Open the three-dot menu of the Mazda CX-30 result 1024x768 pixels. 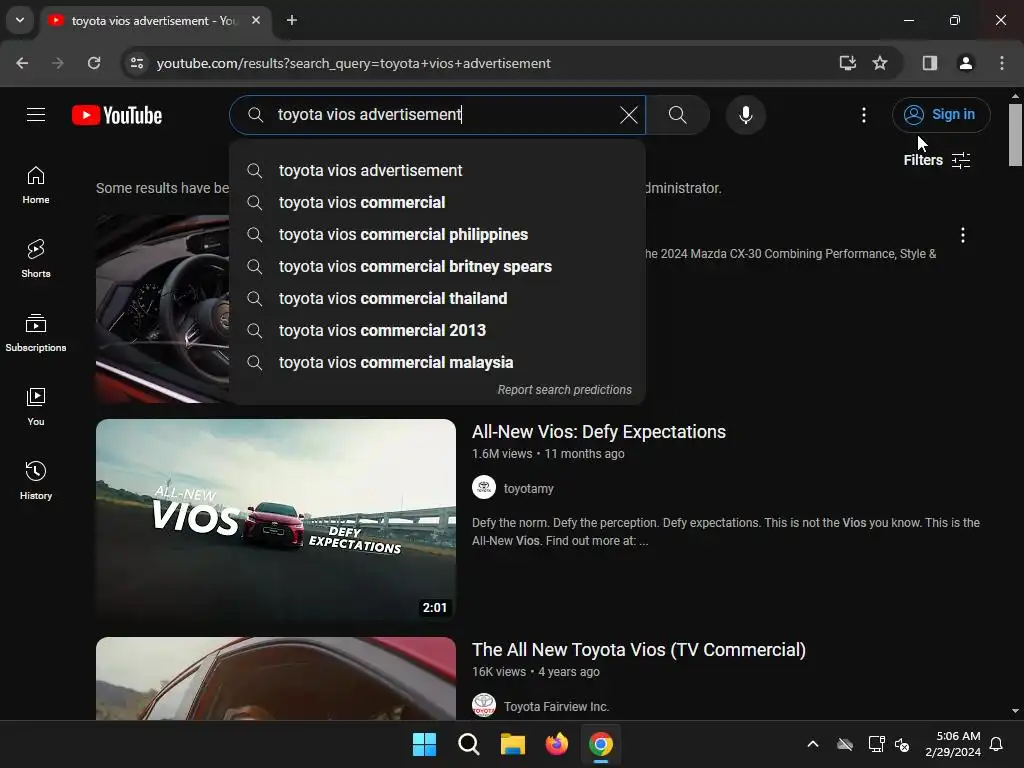(963, 235)
